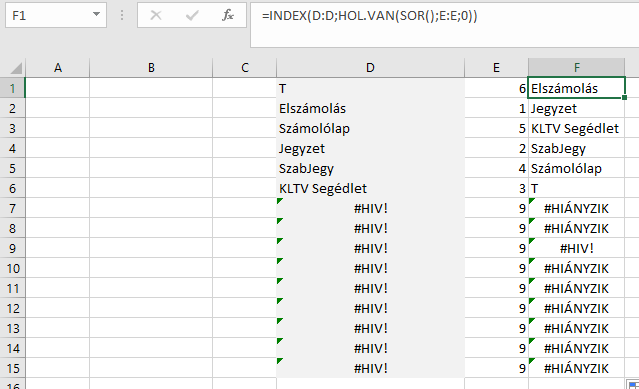The height and width of the screenshot is (389, 639).
Task: Cancel the formula entry with the X icon
Action: point(156,15)
